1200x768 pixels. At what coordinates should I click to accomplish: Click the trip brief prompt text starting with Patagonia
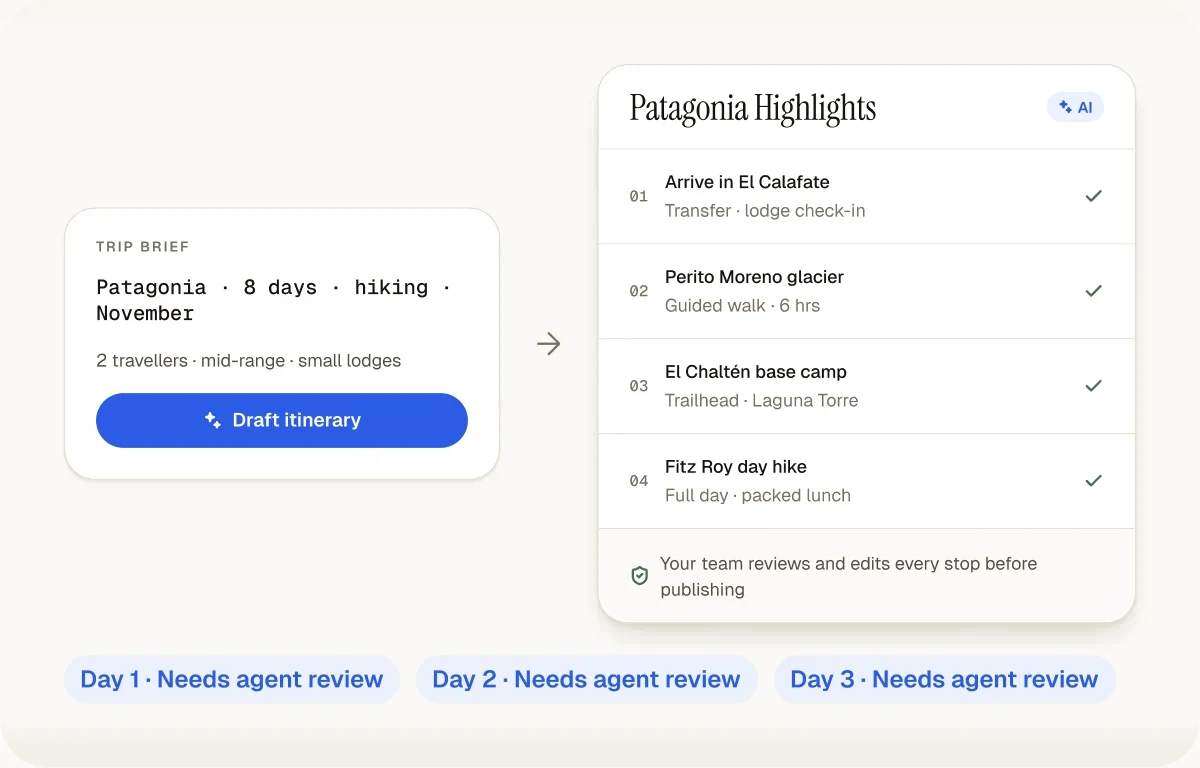[x=273, y=300]
